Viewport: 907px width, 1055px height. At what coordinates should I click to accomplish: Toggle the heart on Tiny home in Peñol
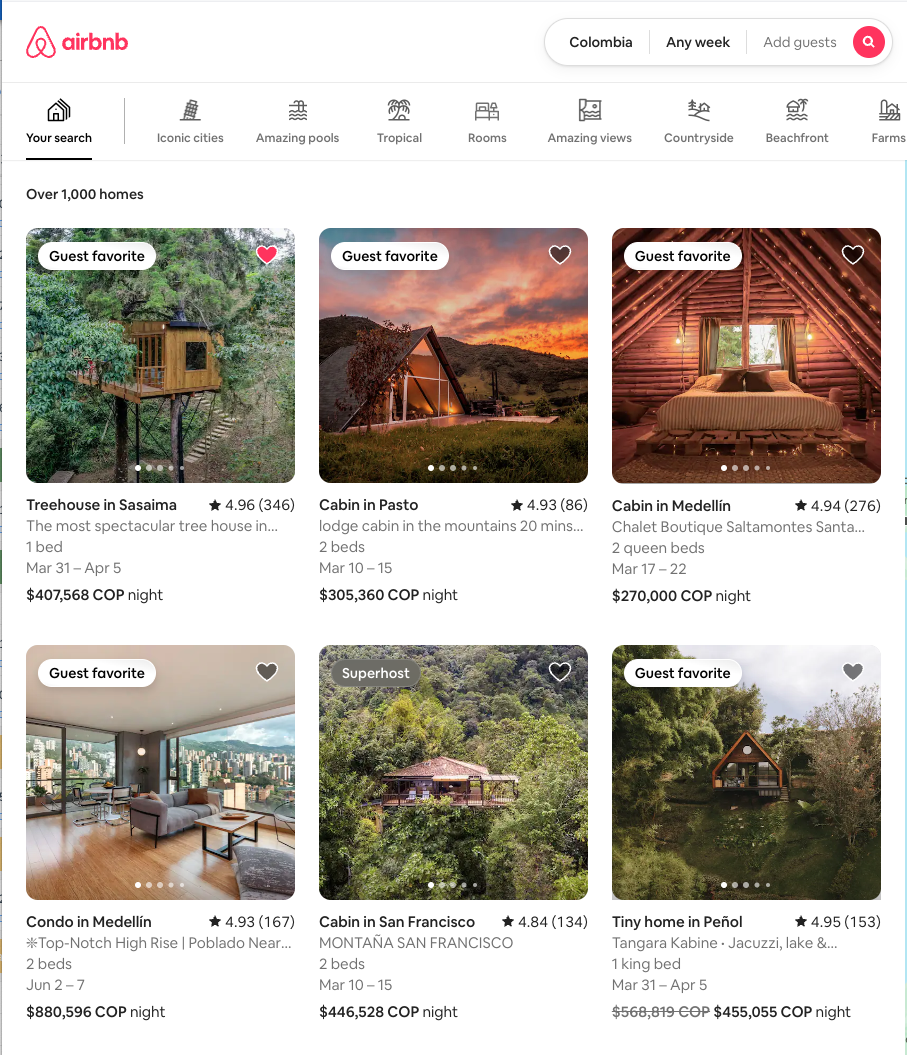click(x=852, y=671)
